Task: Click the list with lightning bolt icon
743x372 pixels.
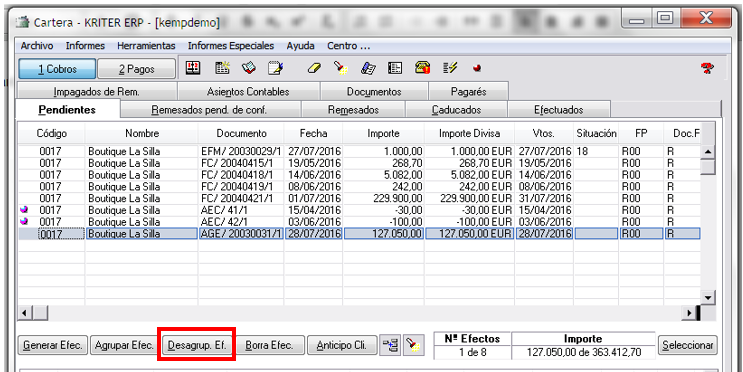Action: 450,68
